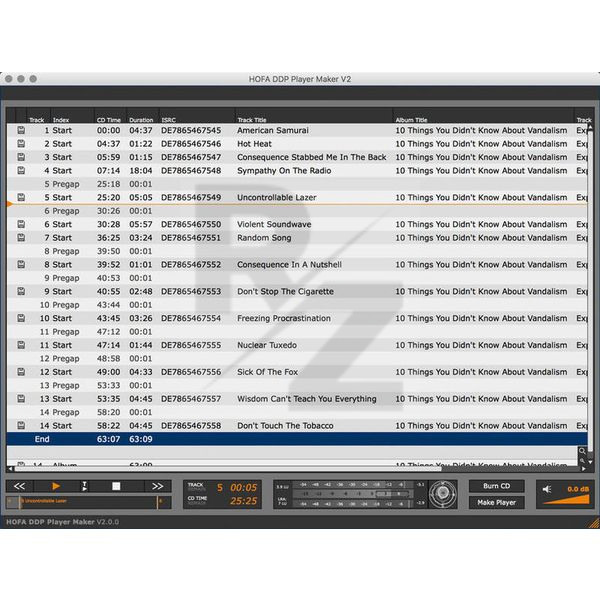The height and width of the screenshot is (600, 600).
Task: Click the save icon for track 3 Start
Action: tap(21, 157)
